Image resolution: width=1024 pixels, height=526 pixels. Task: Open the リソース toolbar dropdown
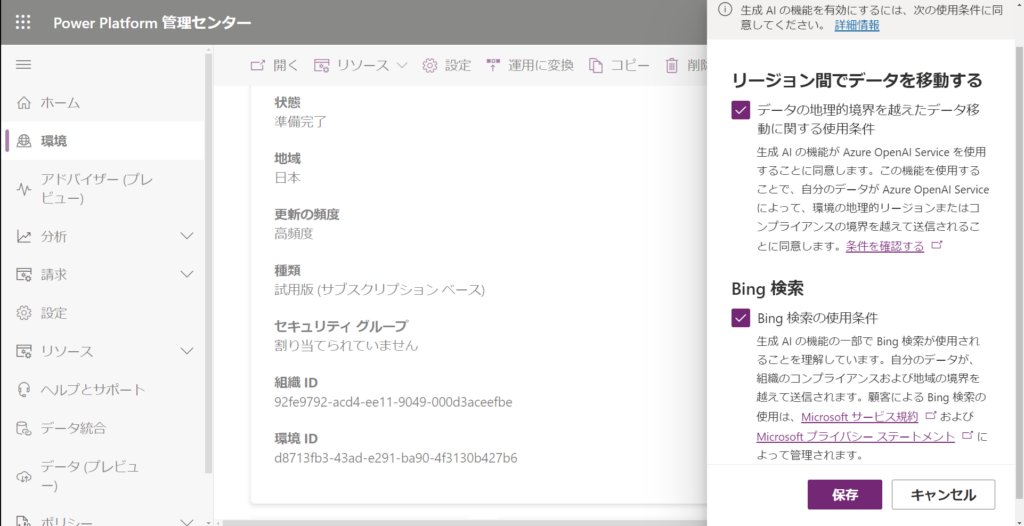[361, 65]
